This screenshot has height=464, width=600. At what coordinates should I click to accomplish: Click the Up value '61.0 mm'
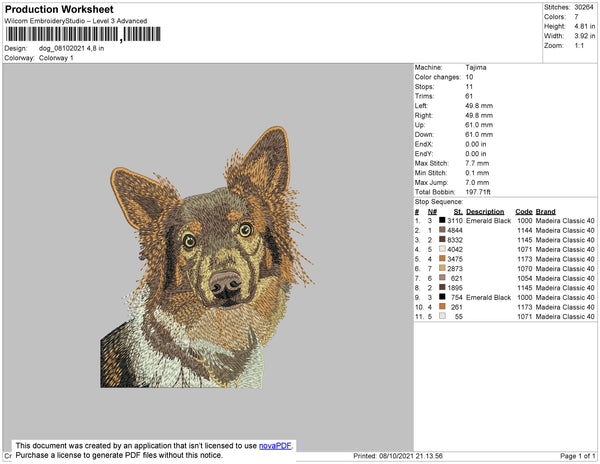[x=479, y=125]
